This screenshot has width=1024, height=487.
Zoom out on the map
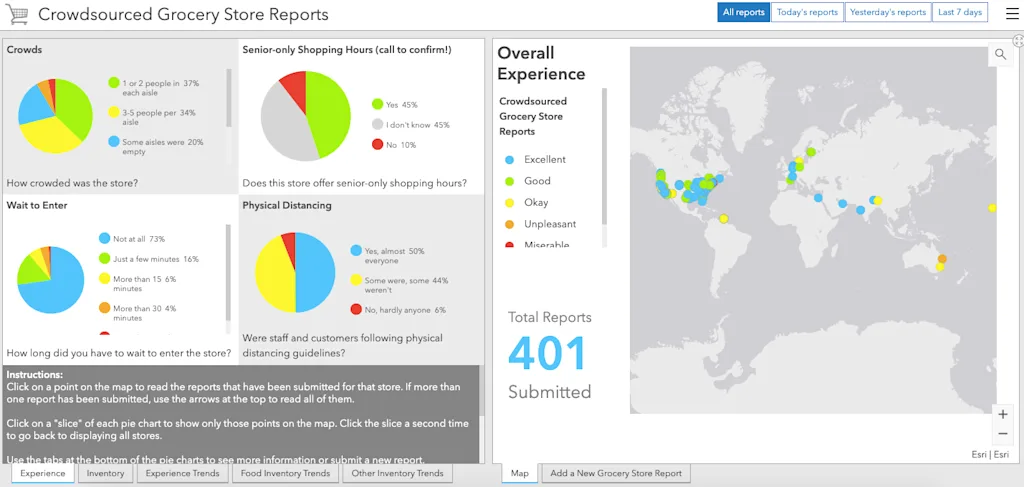(x=1003, y=433)
